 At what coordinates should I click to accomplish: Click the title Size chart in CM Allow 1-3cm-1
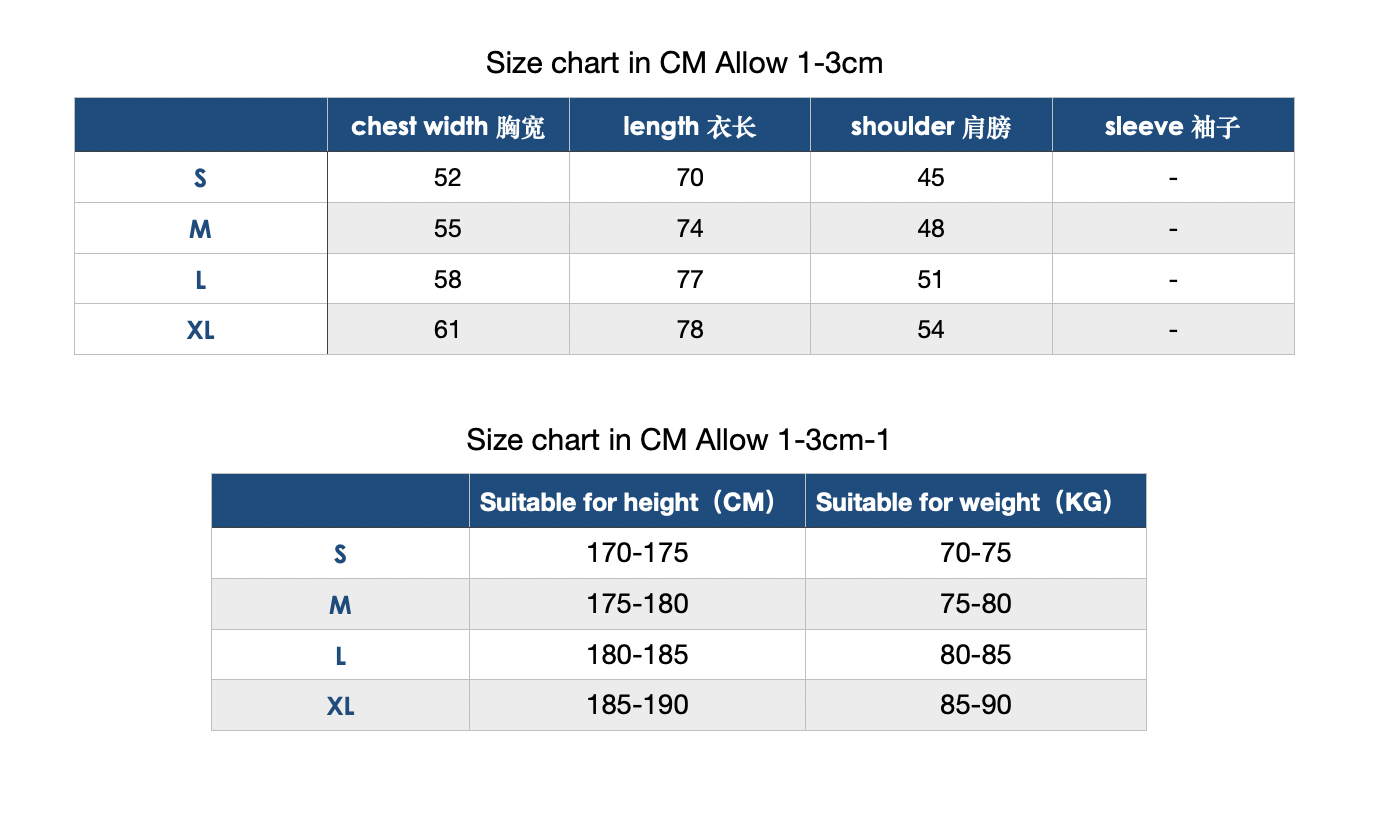tap(678, 439)
